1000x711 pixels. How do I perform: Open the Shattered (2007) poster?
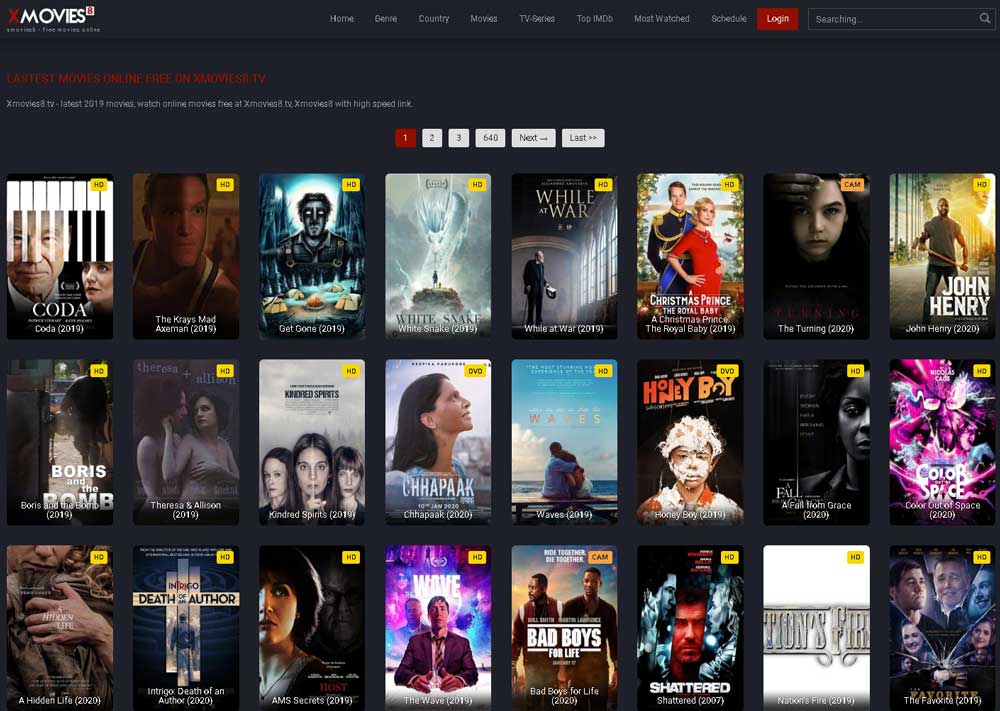tap(690, 627)
